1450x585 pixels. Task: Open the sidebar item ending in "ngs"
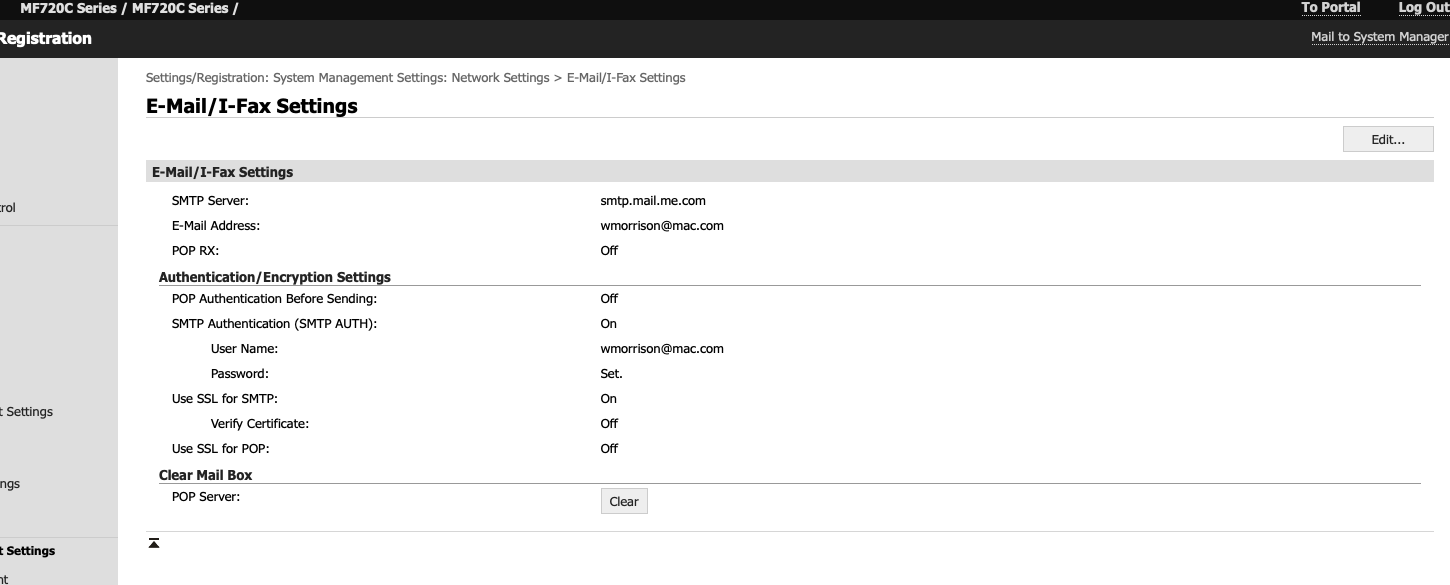(10, 484)
